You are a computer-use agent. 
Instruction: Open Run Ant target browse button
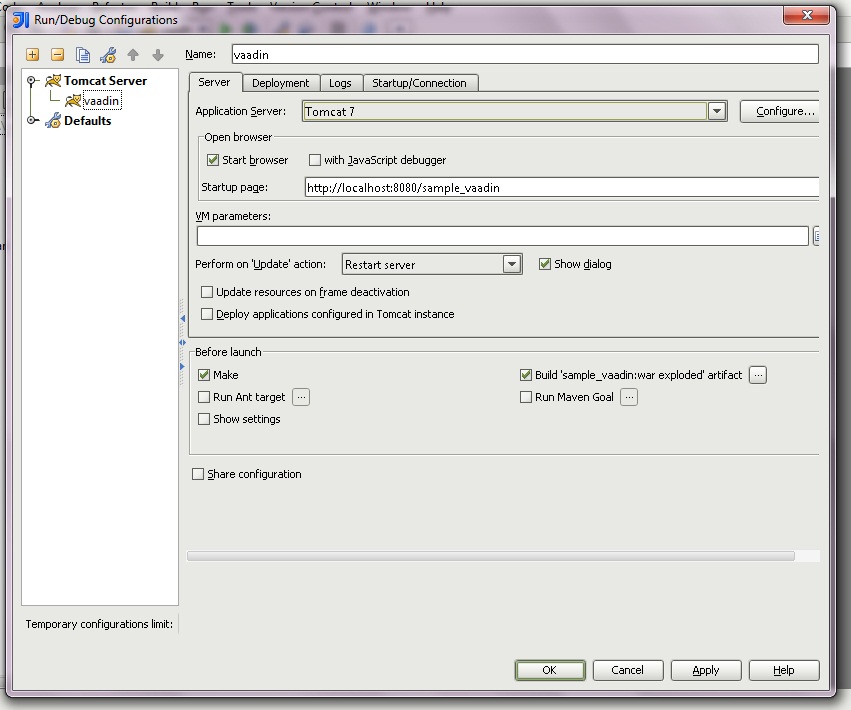point(301,397)
